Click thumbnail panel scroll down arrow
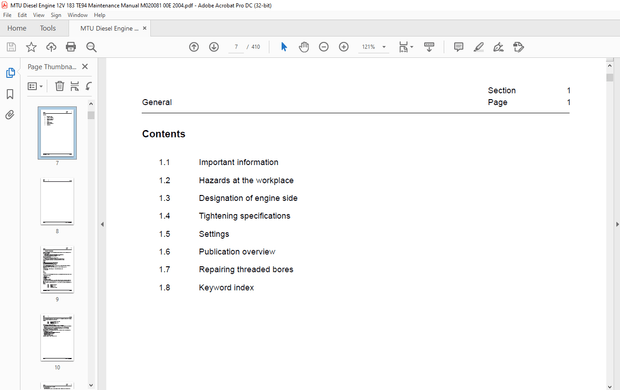This screenshot has width=620, height=390. (x=91, y=385)
